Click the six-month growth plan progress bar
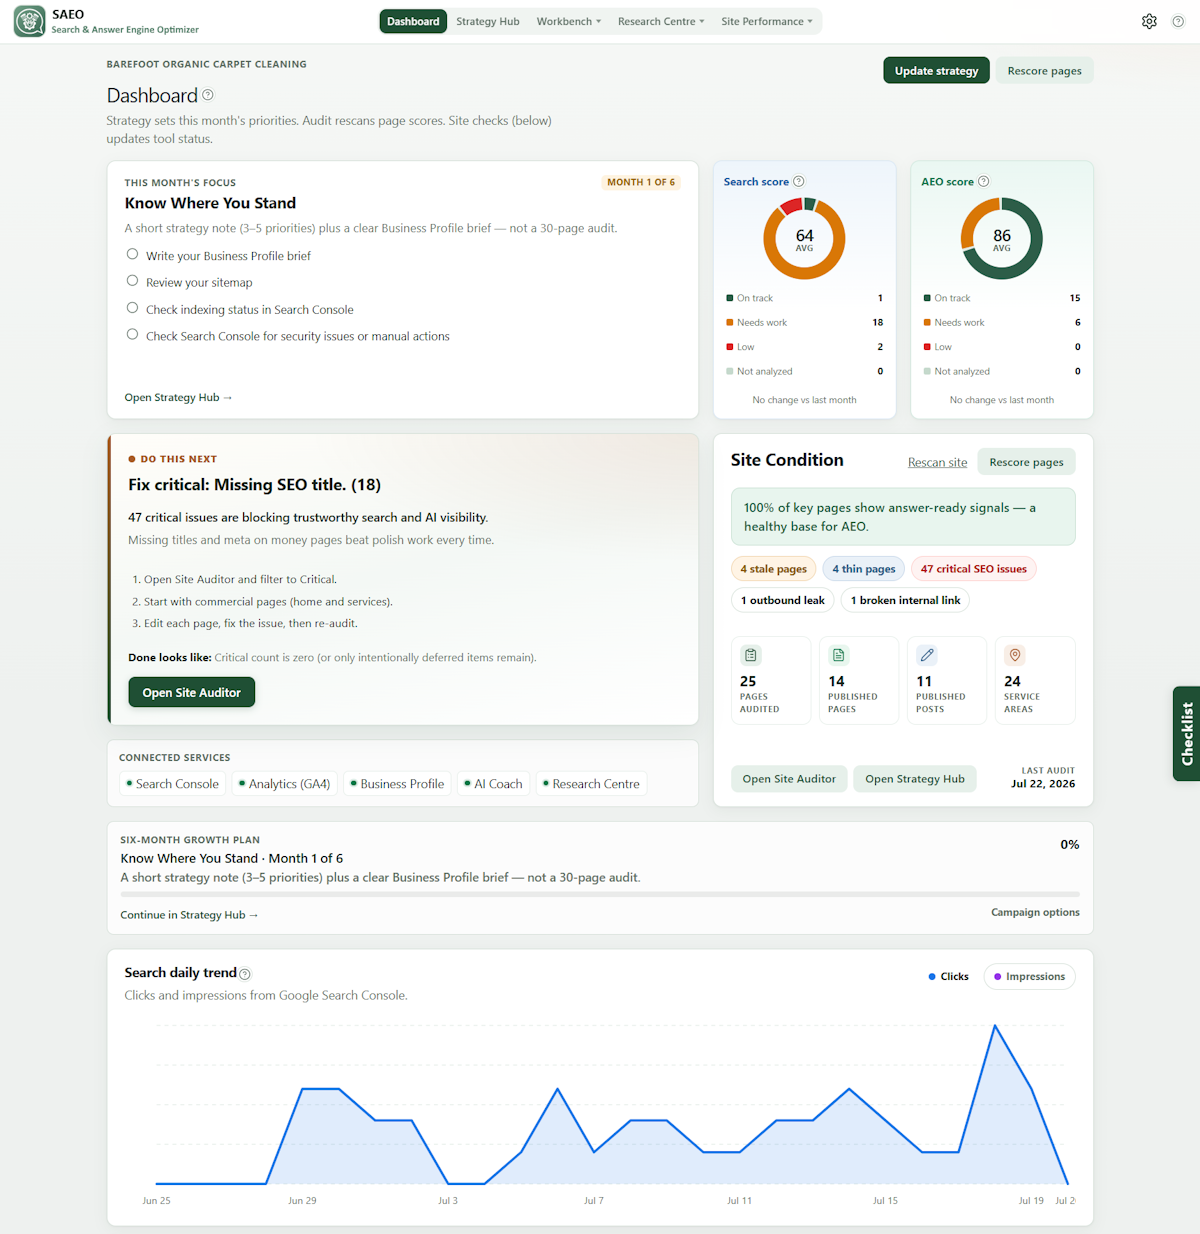The width and height of the screenshot is (1200, 1234). 600,894
